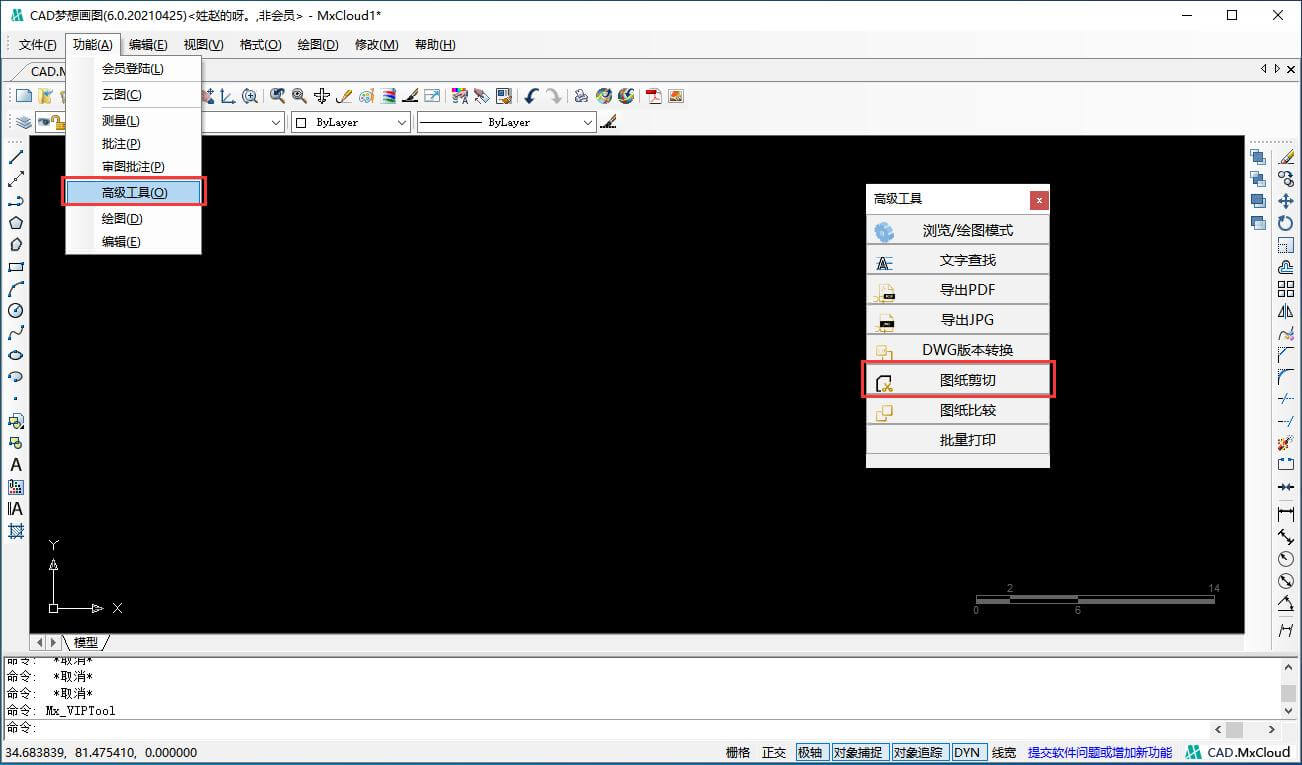Select the Circle drawing tool
The width and height of the screenshot is (1302, 765).
[16, 311]
